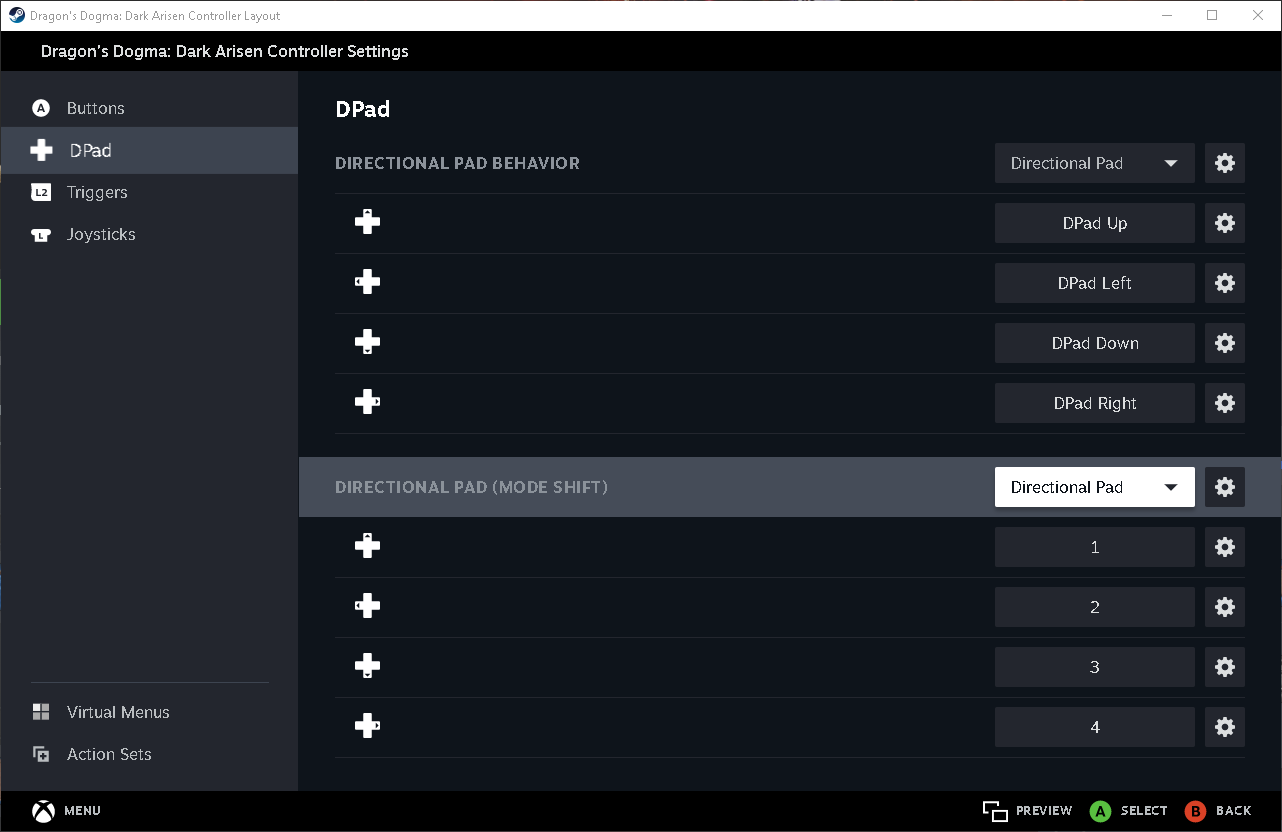Click the DPad Left binding button

tap(1095, 283)
